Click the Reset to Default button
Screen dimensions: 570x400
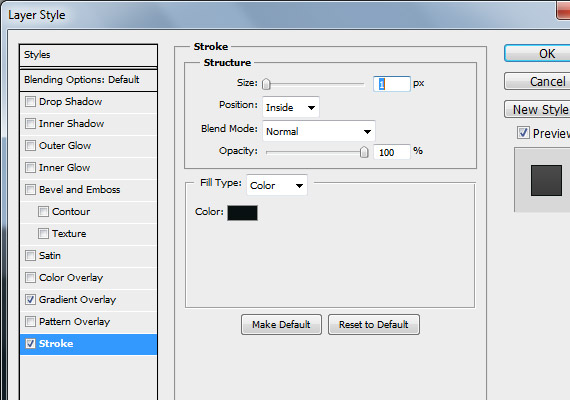(374, 324)
